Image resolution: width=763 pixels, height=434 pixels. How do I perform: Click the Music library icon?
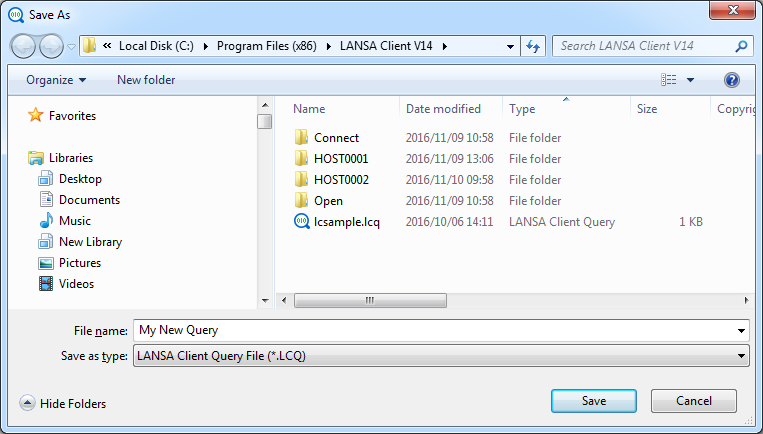pyautogui.click(x=45, y=221)
